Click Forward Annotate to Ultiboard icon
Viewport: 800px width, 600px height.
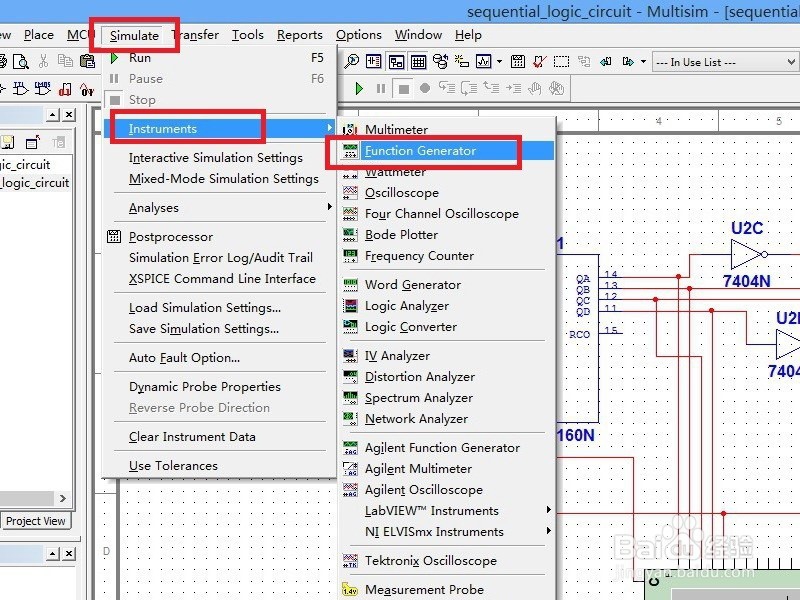coord(628,62)
